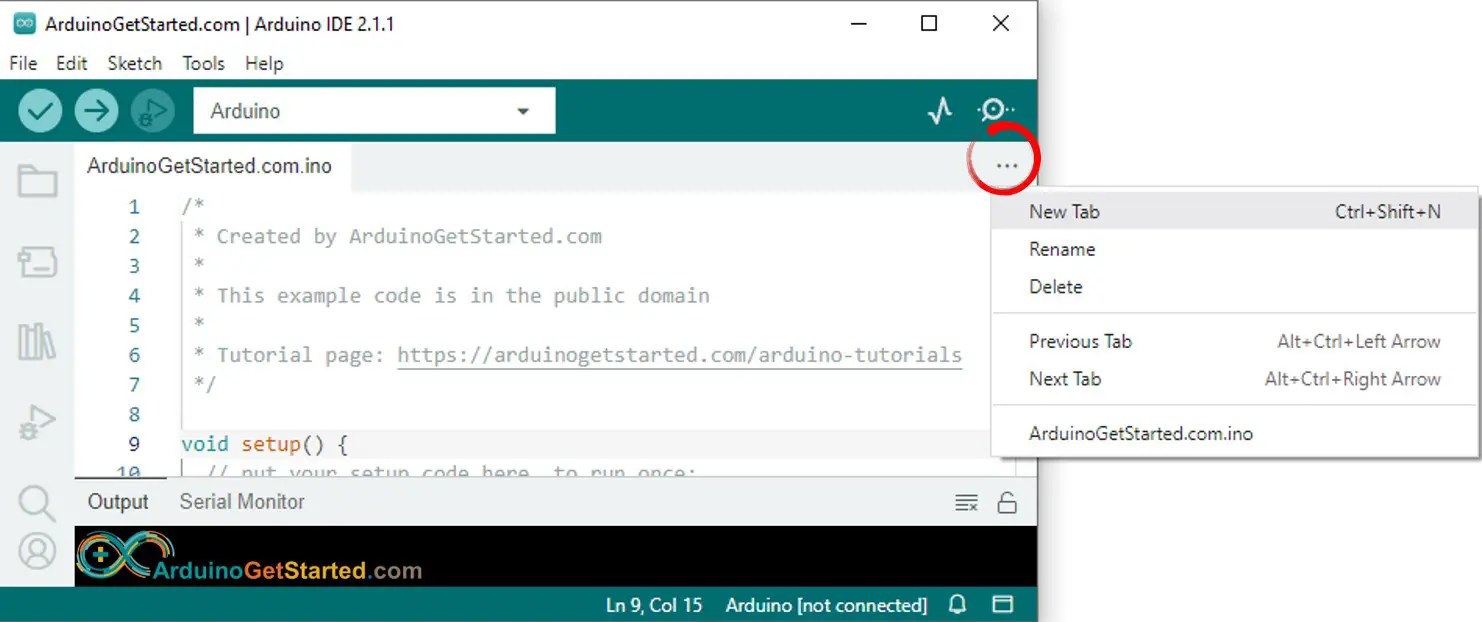Click the Arduino IDE logo in title bar

tap(25, 24)
